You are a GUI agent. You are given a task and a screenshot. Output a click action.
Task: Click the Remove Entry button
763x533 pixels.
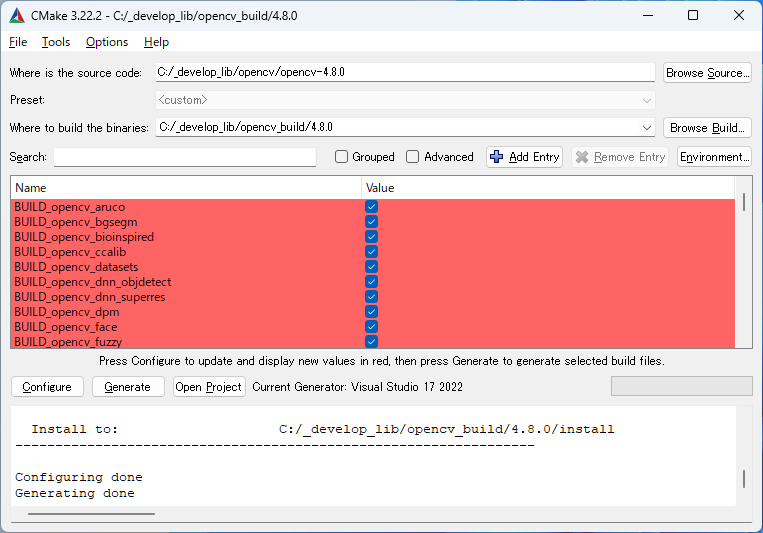pyautogui.click(x=620, y=157)
